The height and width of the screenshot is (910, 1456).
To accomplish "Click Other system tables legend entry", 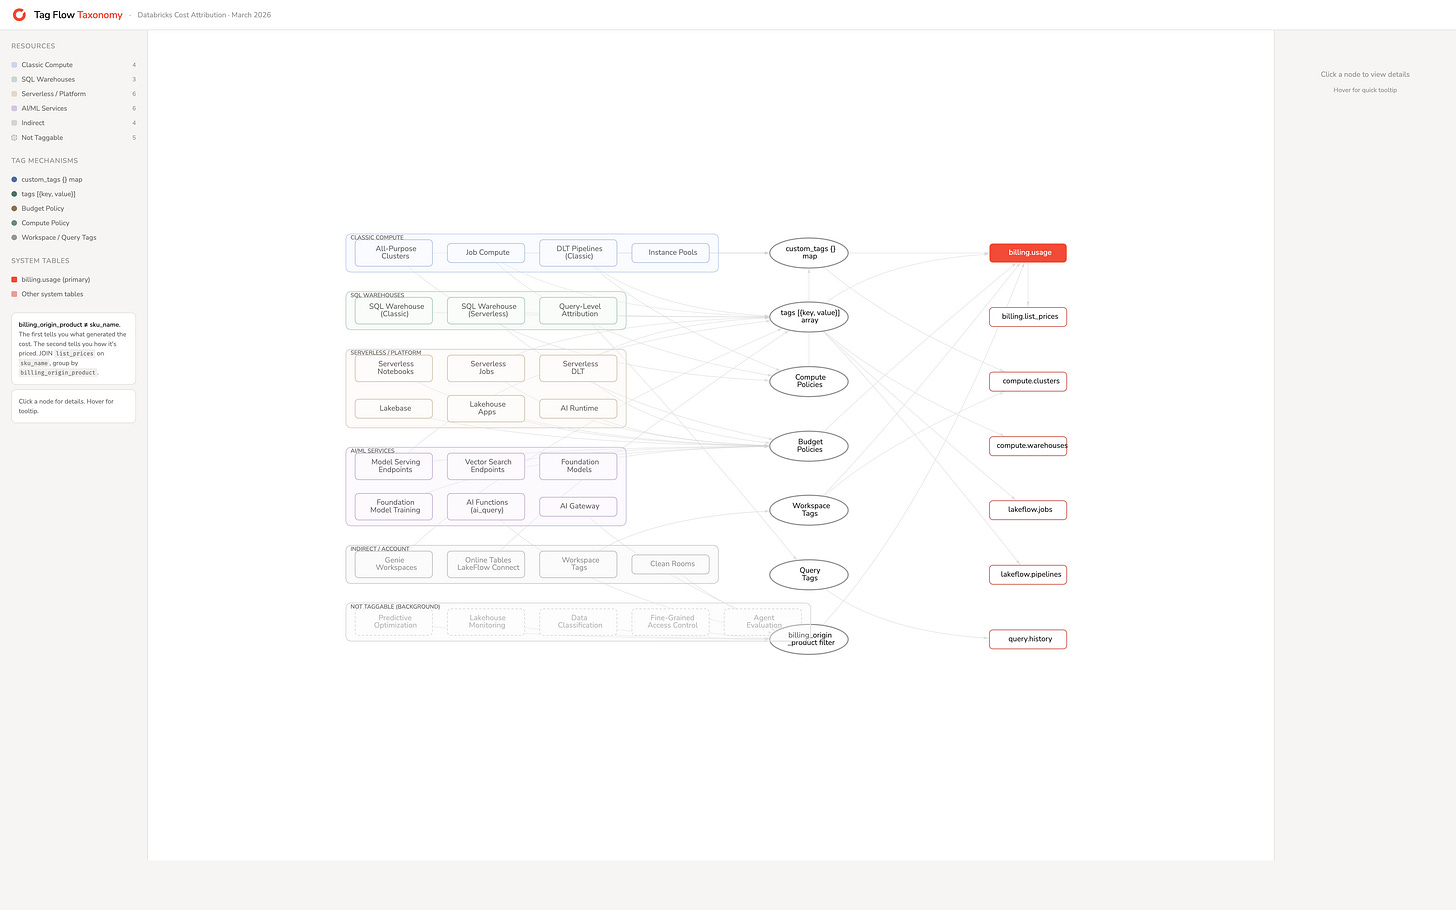I will pos(47,294).
